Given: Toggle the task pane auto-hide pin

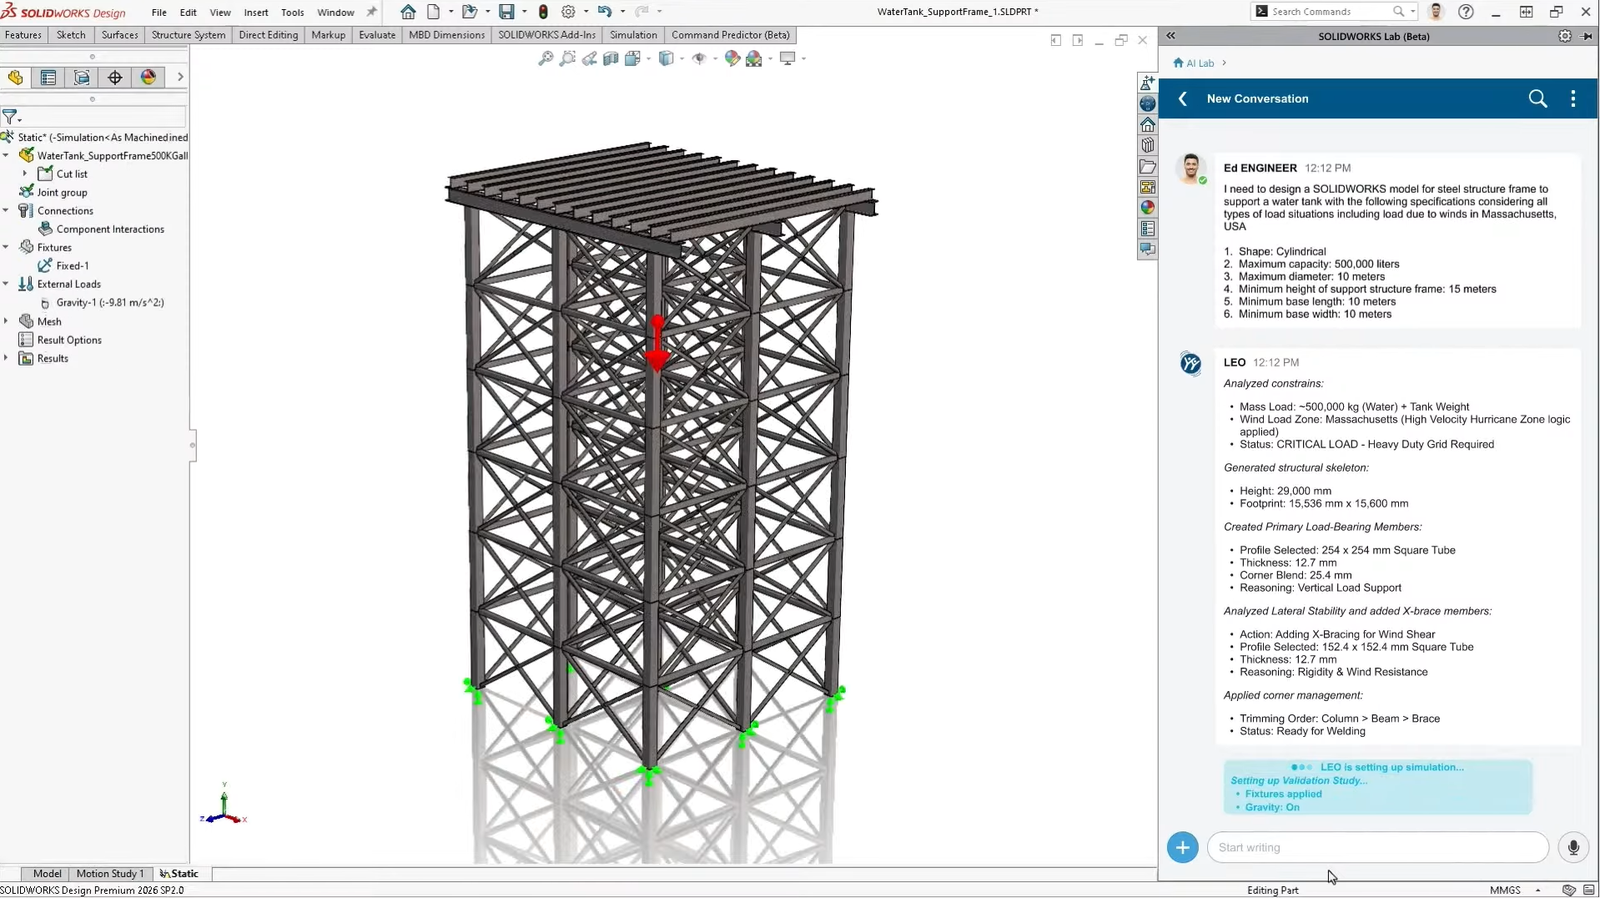Looking at the screenshot, I should (1587, 36).
